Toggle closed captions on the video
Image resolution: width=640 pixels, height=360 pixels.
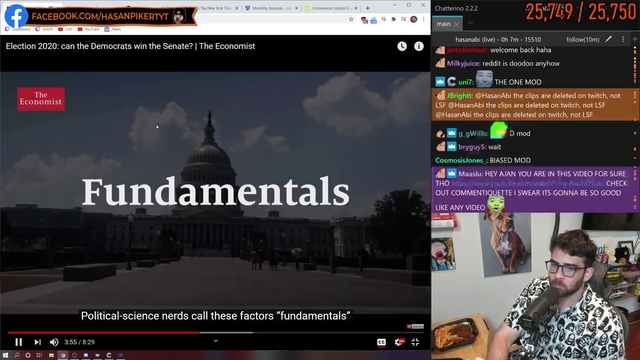[381, 342]
